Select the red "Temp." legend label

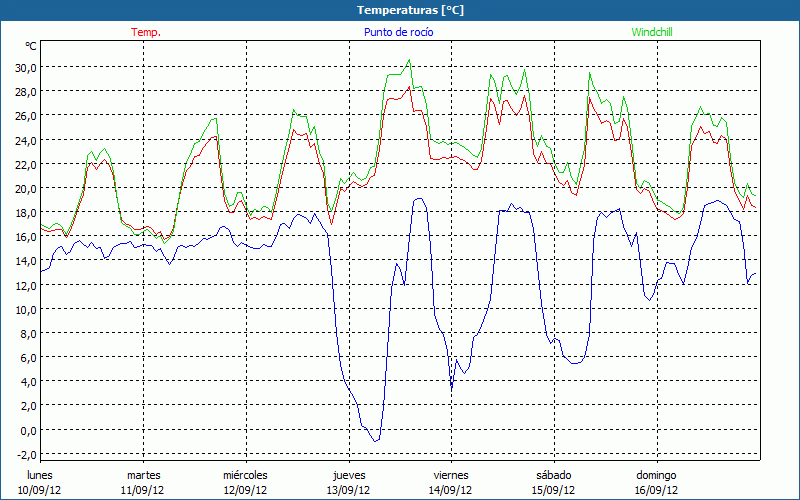[146, 32]
